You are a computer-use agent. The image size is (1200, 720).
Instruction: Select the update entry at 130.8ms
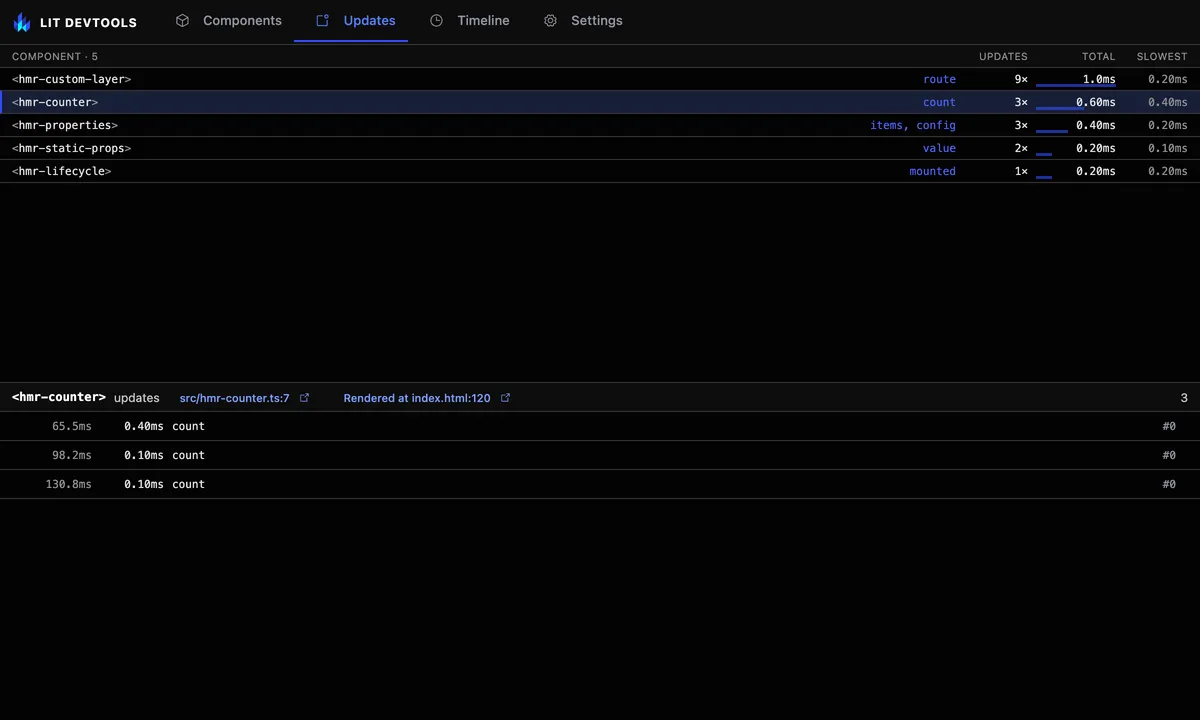(x=600, y=484)
